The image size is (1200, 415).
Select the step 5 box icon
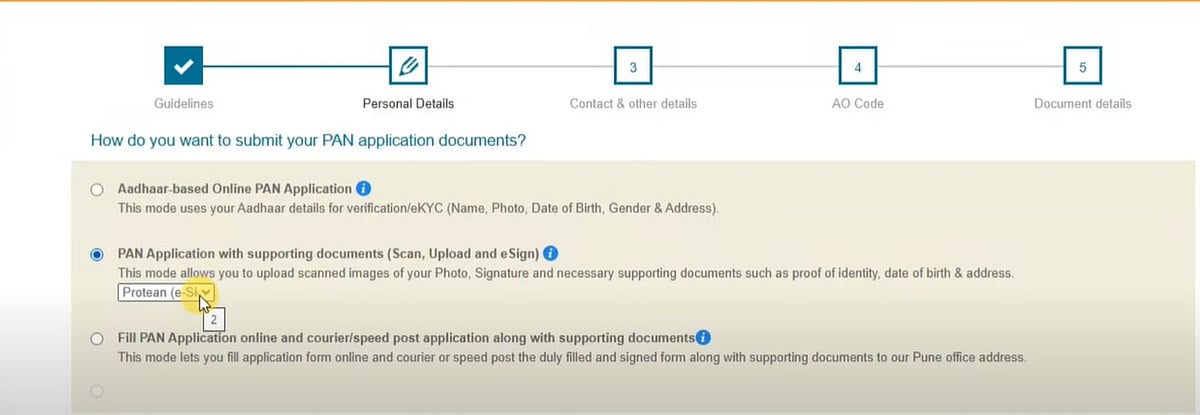1082,67
